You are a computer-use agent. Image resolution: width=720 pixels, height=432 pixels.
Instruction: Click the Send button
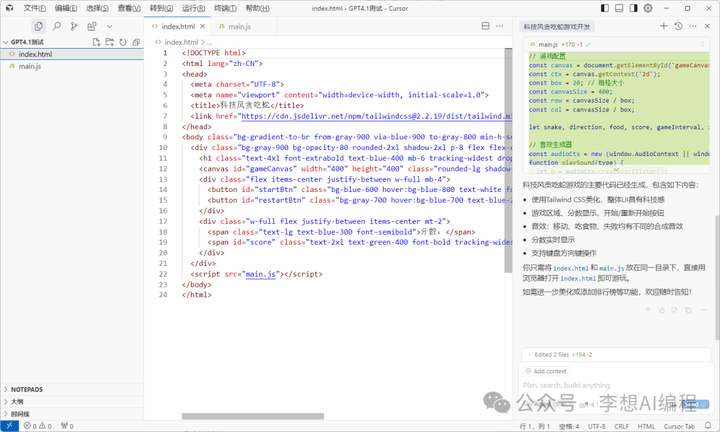tap(695, 404)
